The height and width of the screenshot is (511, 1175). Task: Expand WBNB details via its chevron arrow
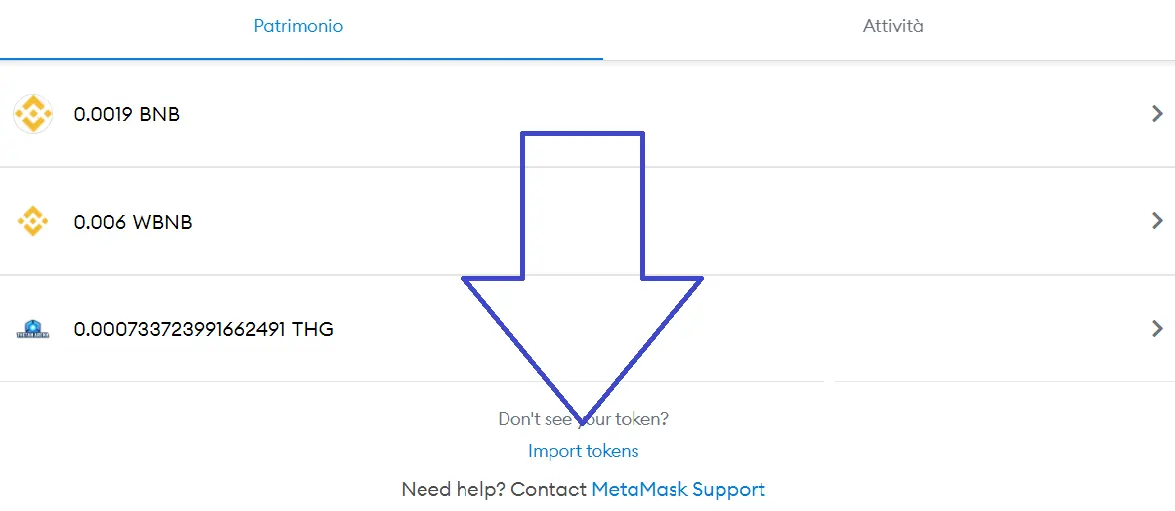click(x=1157, y=221)
